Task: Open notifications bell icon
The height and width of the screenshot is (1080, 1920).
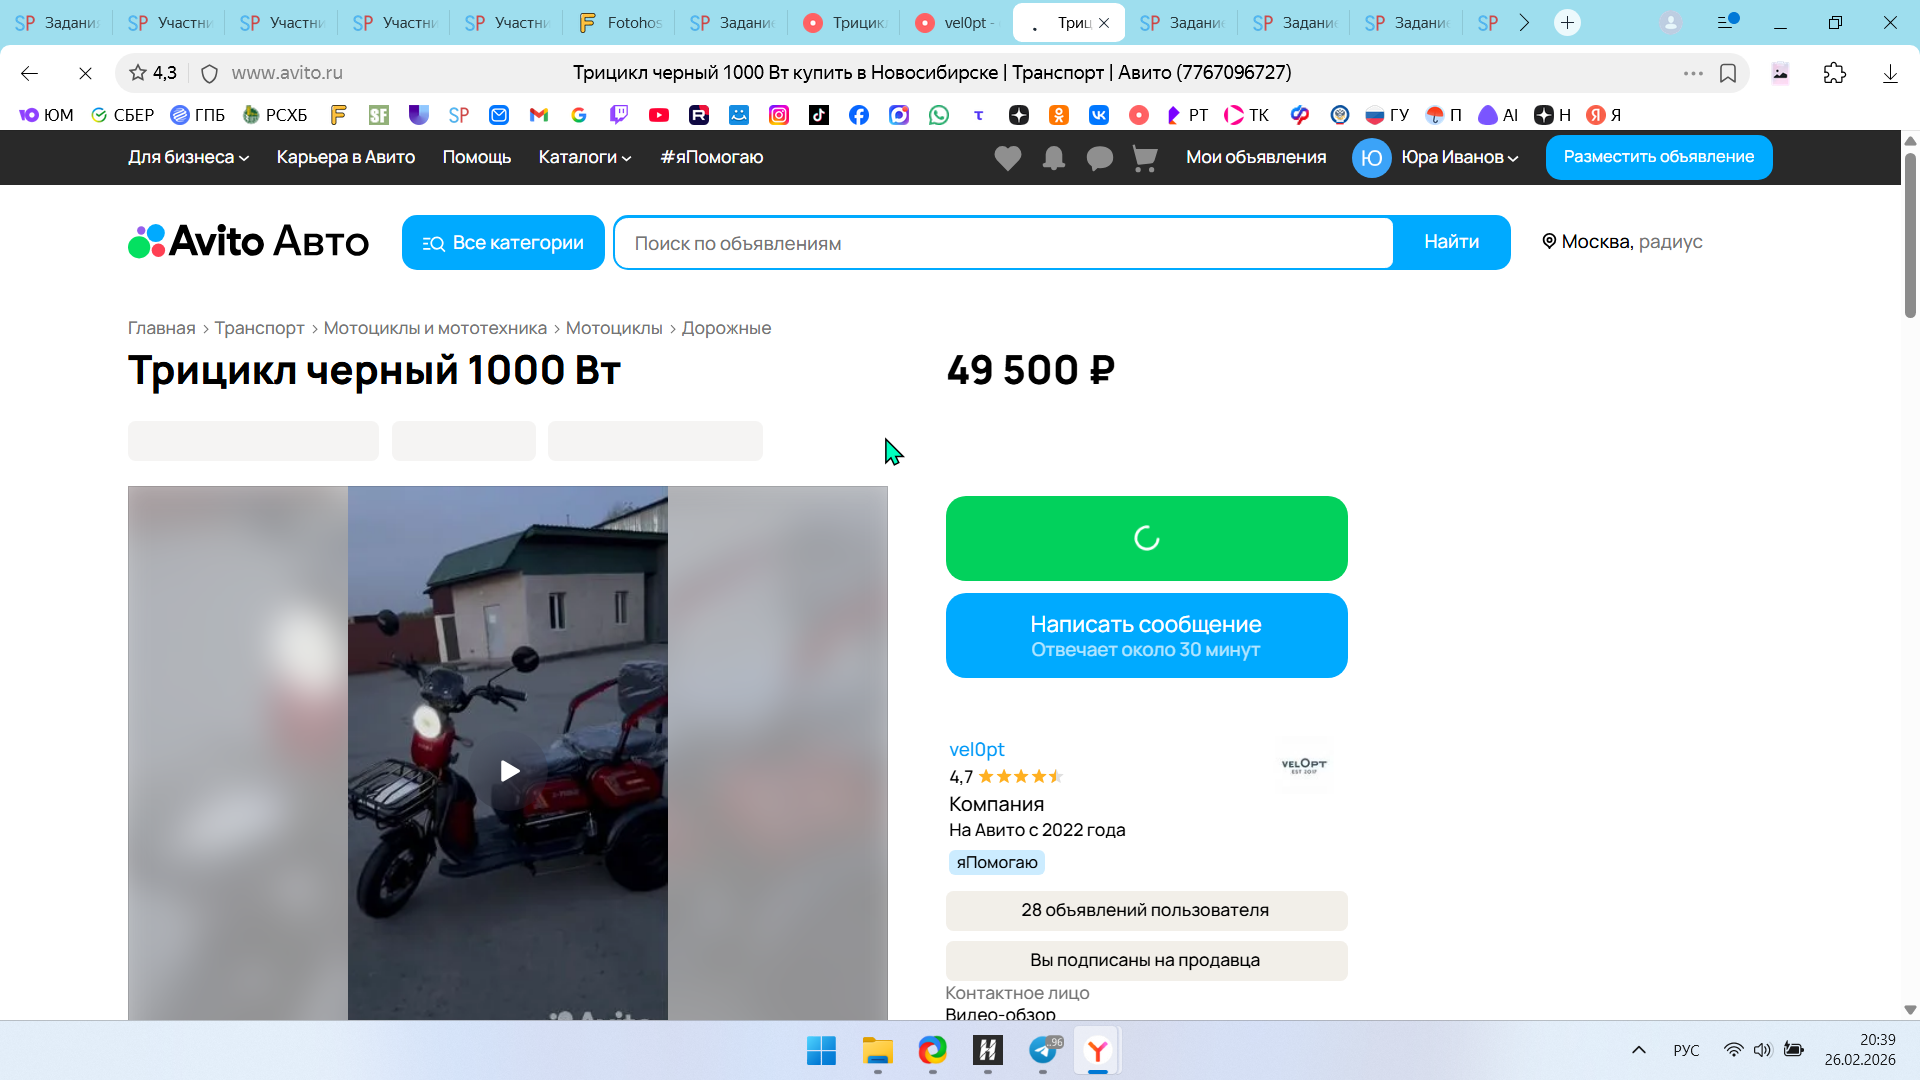Action: coord(1053,158)
